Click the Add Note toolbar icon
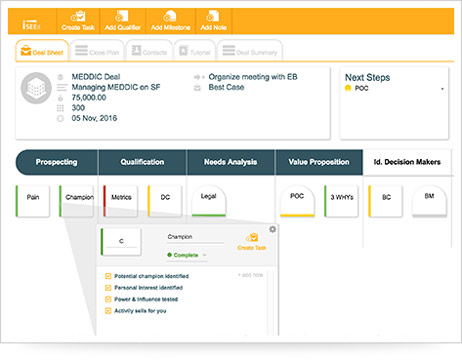The image size is (462, 360). pos(213,21)
